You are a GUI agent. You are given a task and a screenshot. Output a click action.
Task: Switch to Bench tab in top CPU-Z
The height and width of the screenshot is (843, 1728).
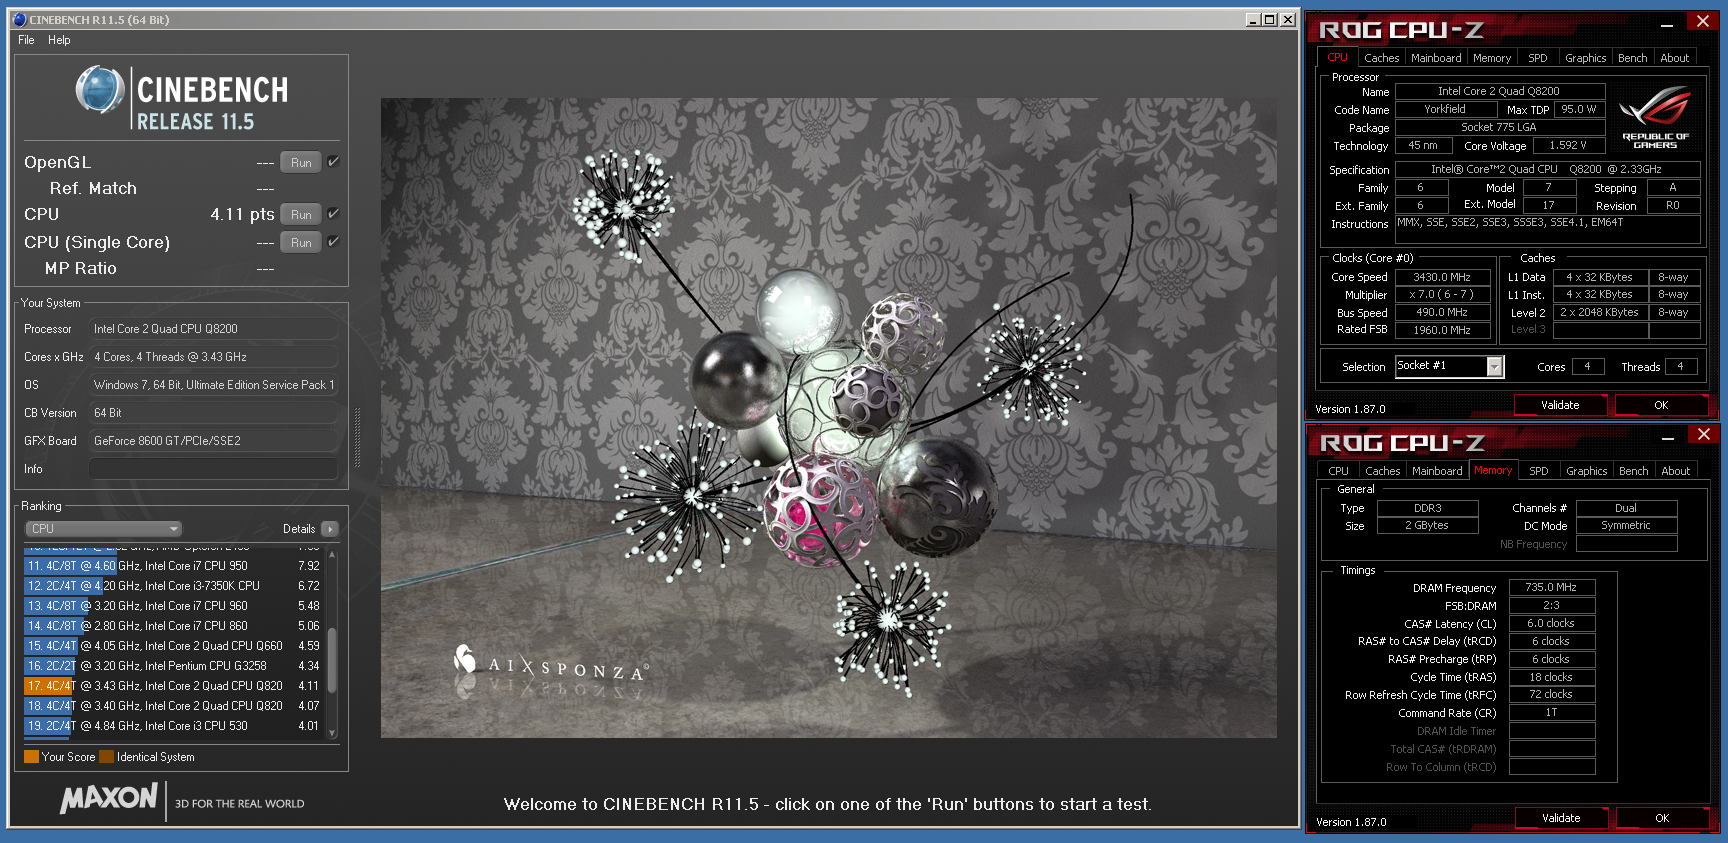[x=1633, y=58]
